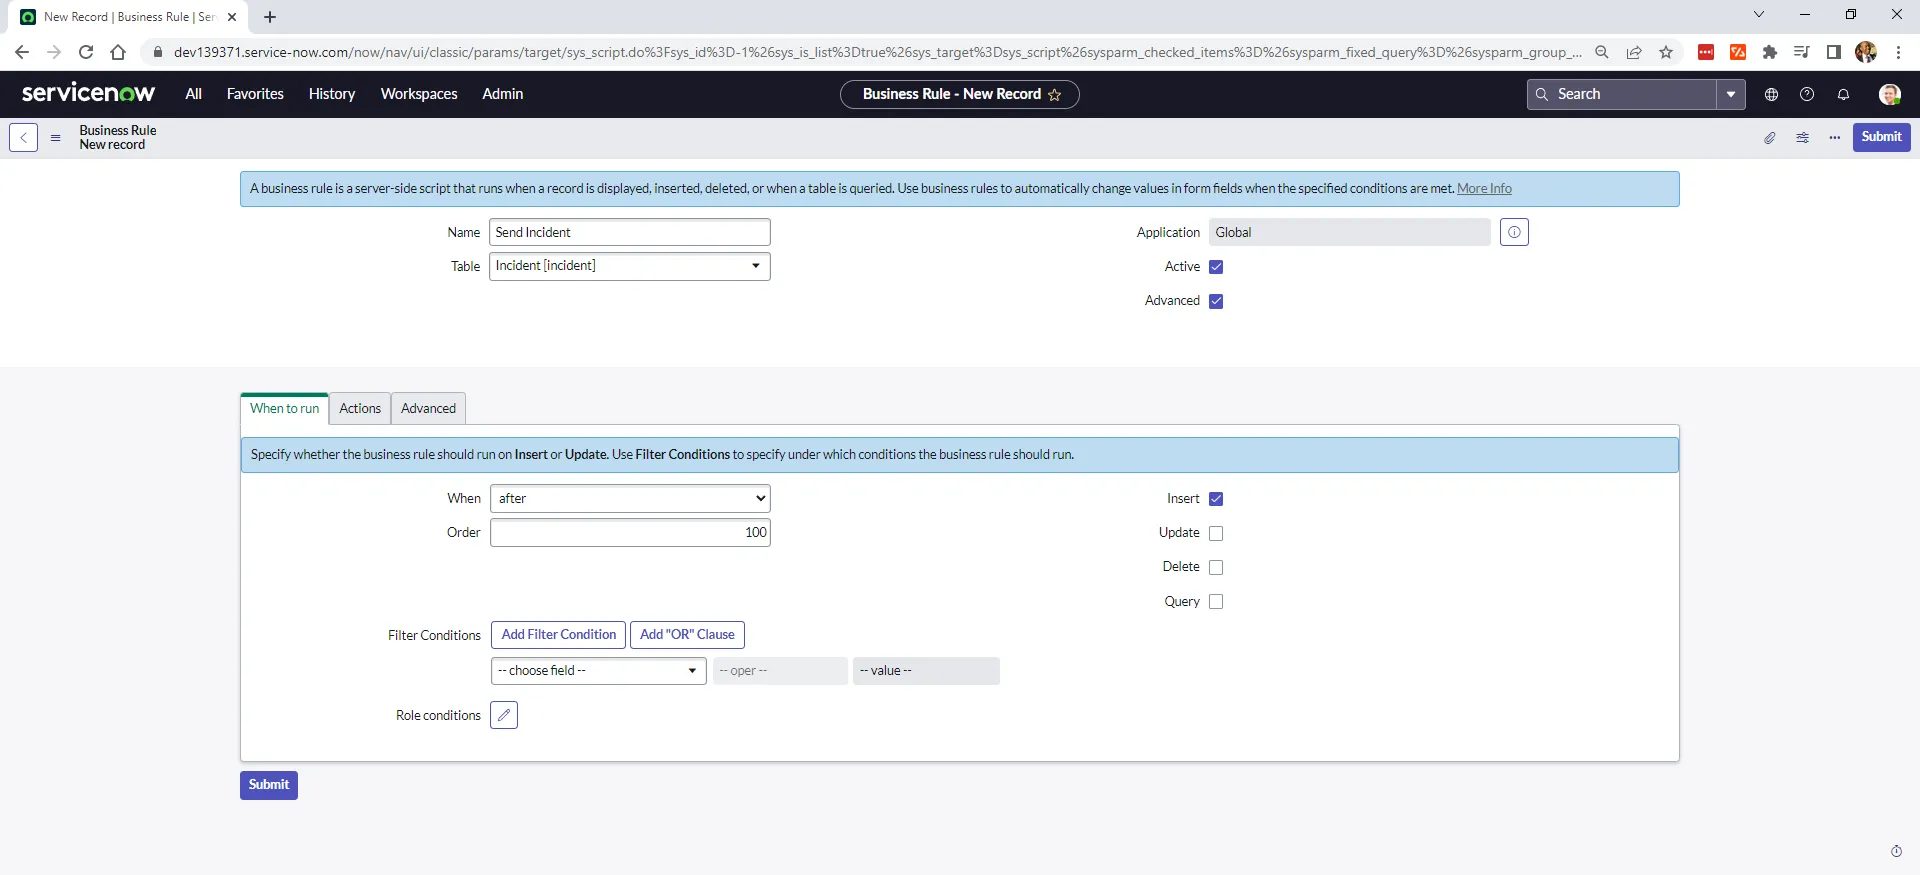The height and width of the screenshot is (875, 1920).
Task: Enable the Query checkbox
Action: 1216,601
